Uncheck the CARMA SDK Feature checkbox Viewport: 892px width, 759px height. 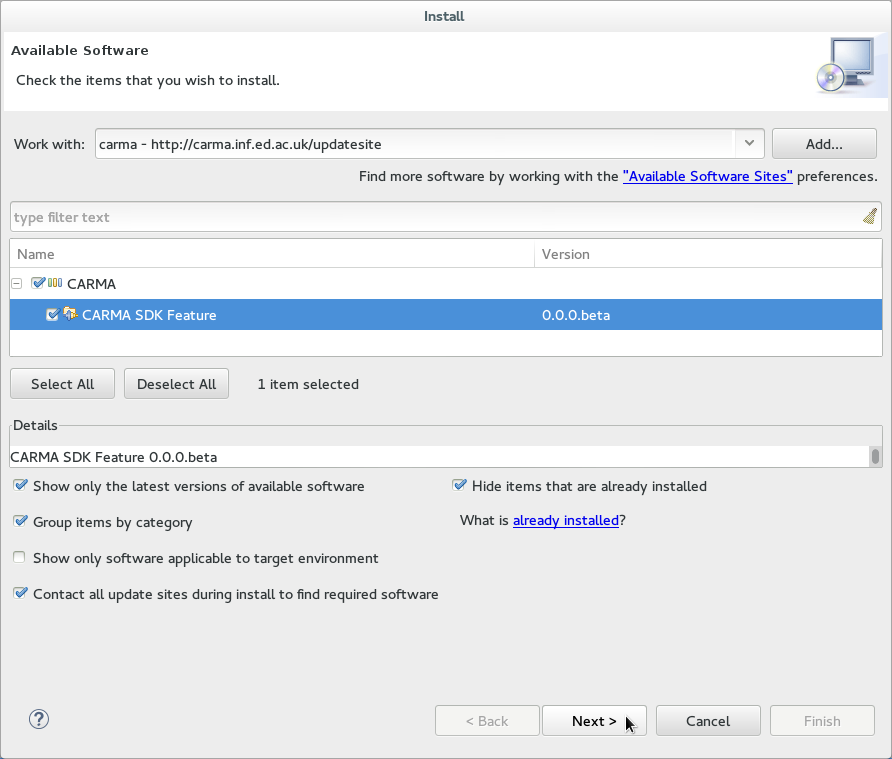point(52,315)
